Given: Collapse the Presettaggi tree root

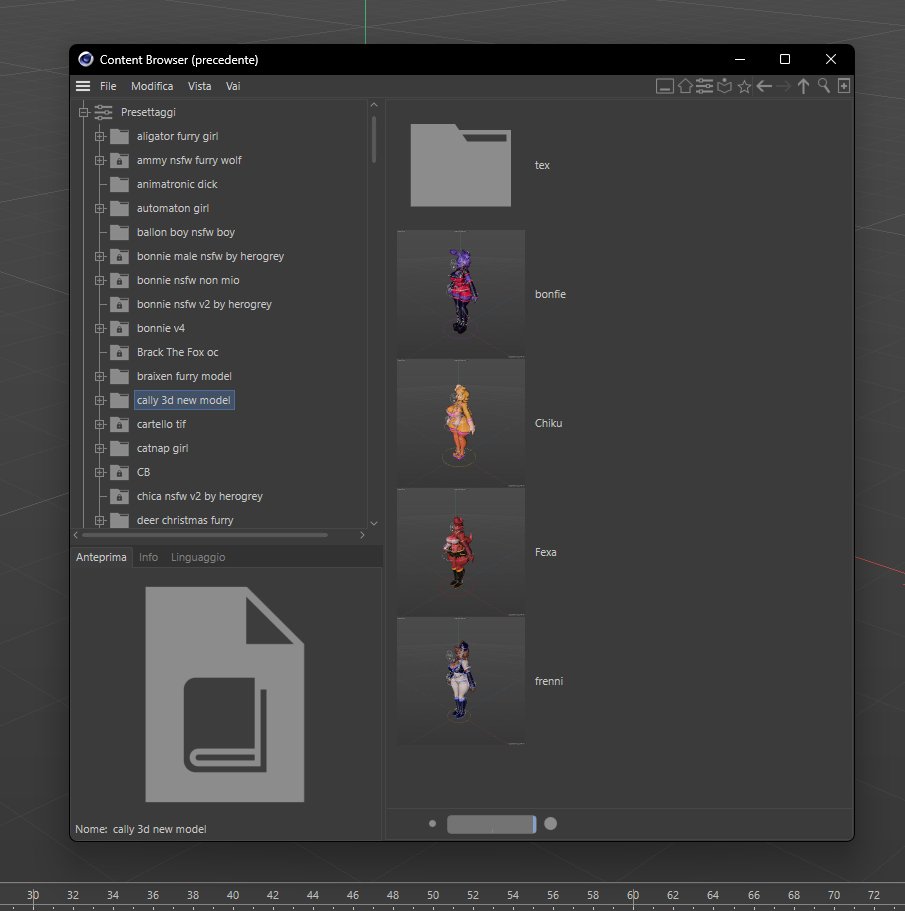Looking at the screenshot, I should [x=84, y=112].
